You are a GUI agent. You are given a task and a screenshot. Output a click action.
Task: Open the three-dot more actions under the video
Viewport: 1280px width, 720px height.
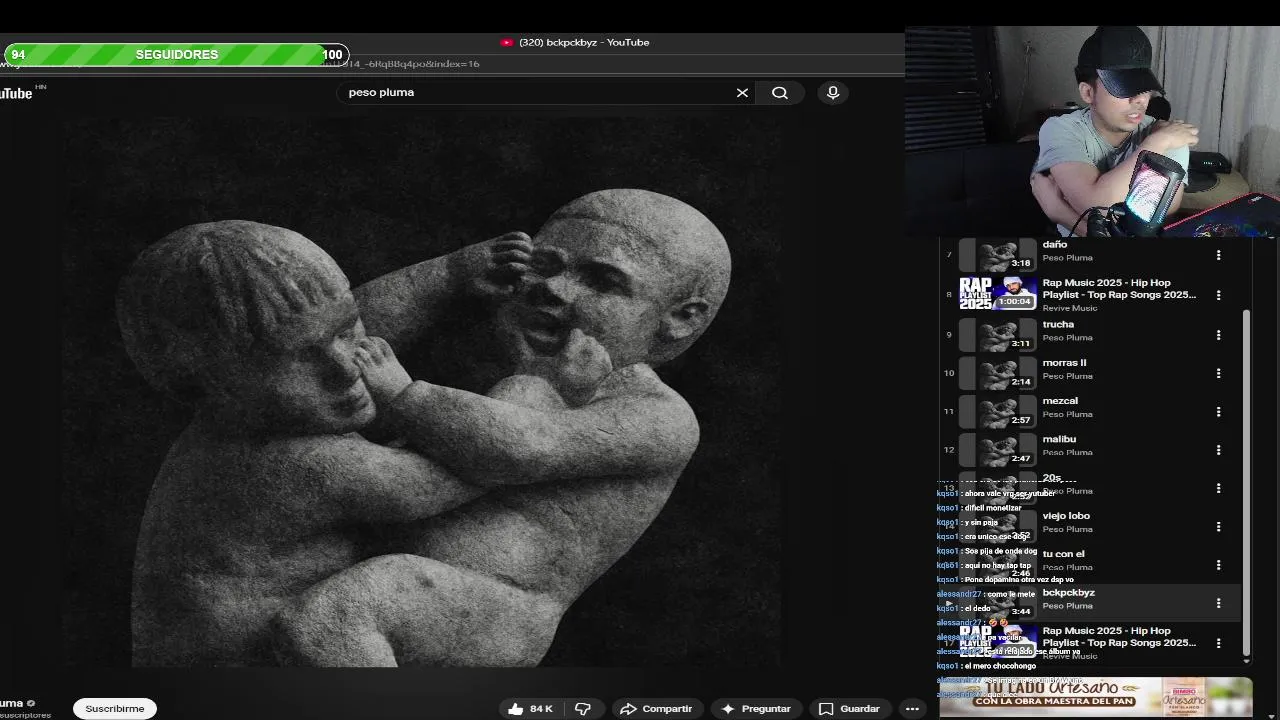[x=912, y=709]
